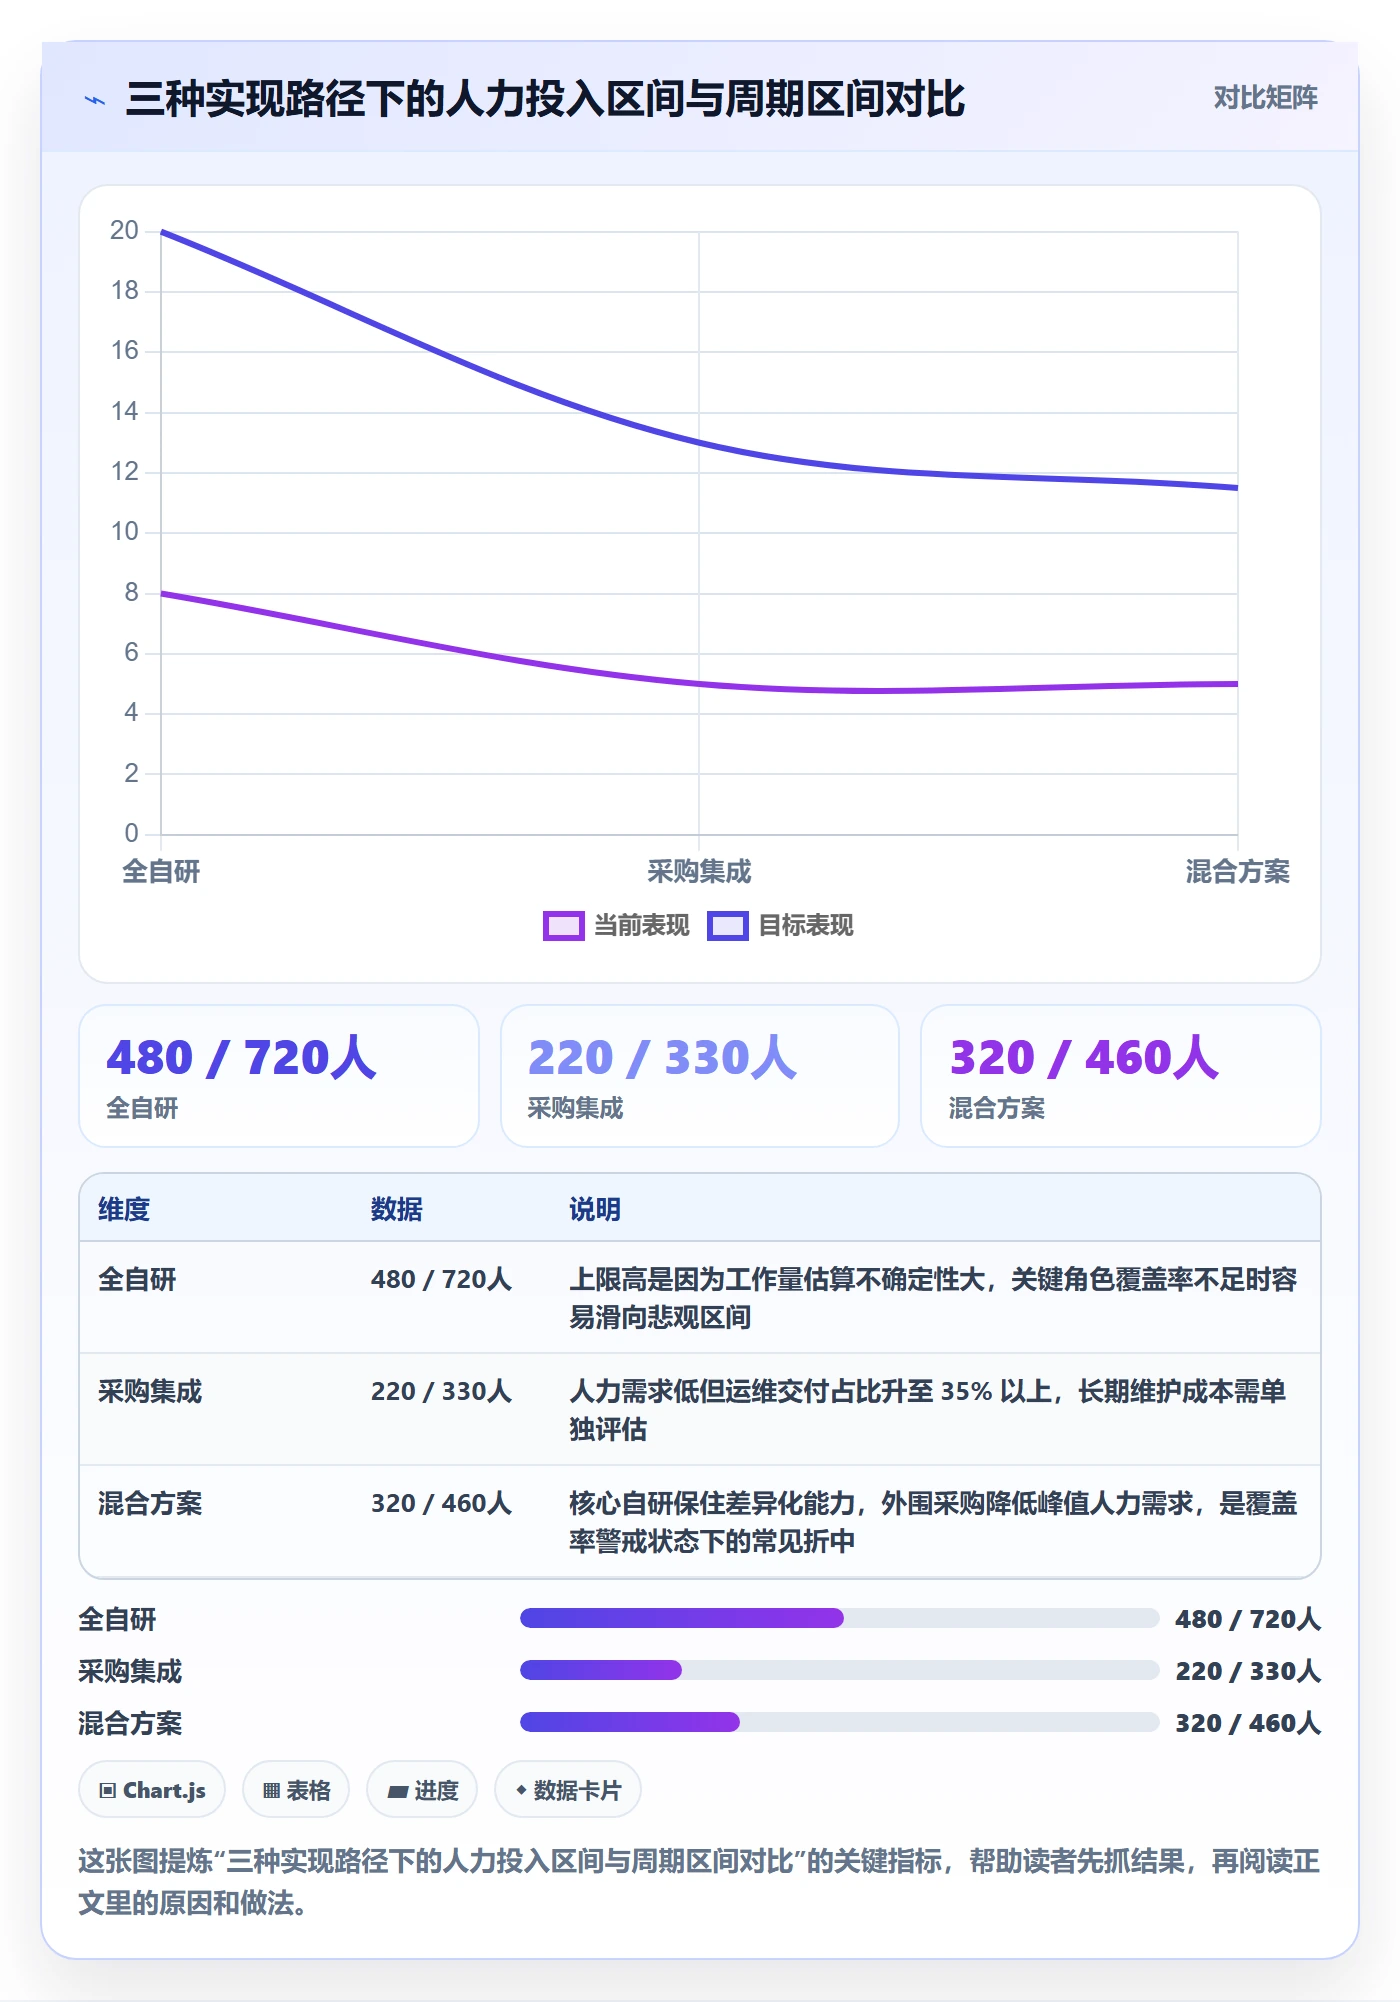
Task: Click the 目标表现 legend label
Action: coord(805,926)
